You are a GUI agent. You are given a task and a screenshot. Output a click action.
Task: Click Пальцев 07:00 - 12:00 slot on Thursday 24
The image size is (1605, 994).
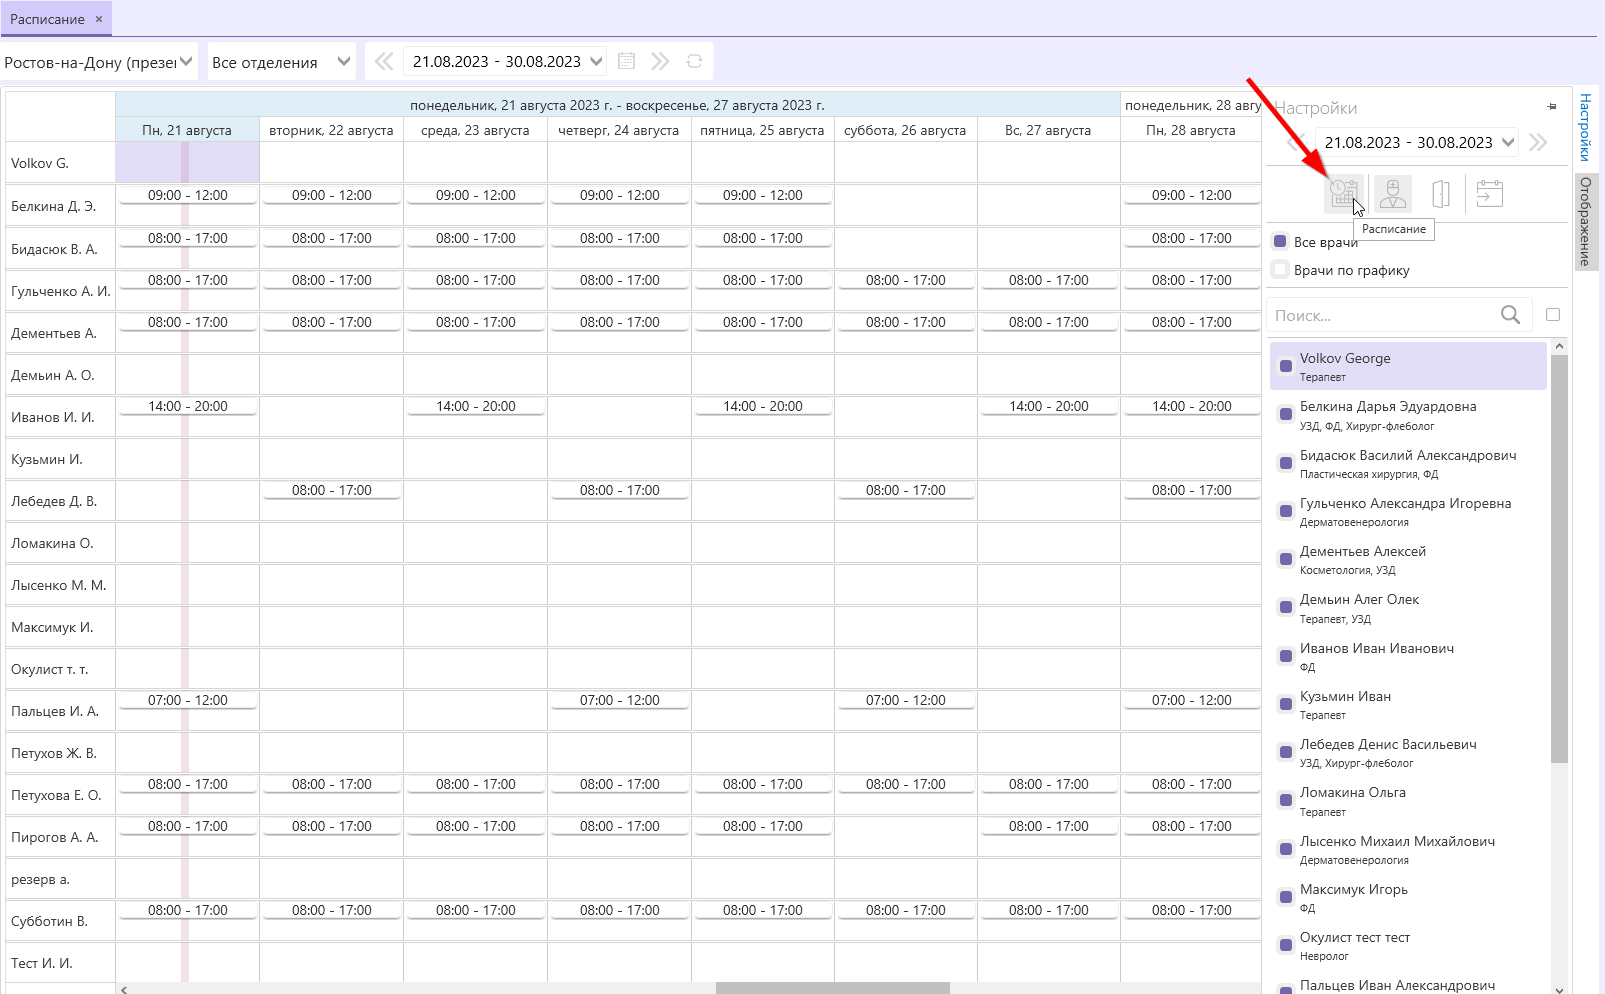[x=620, y=700]
